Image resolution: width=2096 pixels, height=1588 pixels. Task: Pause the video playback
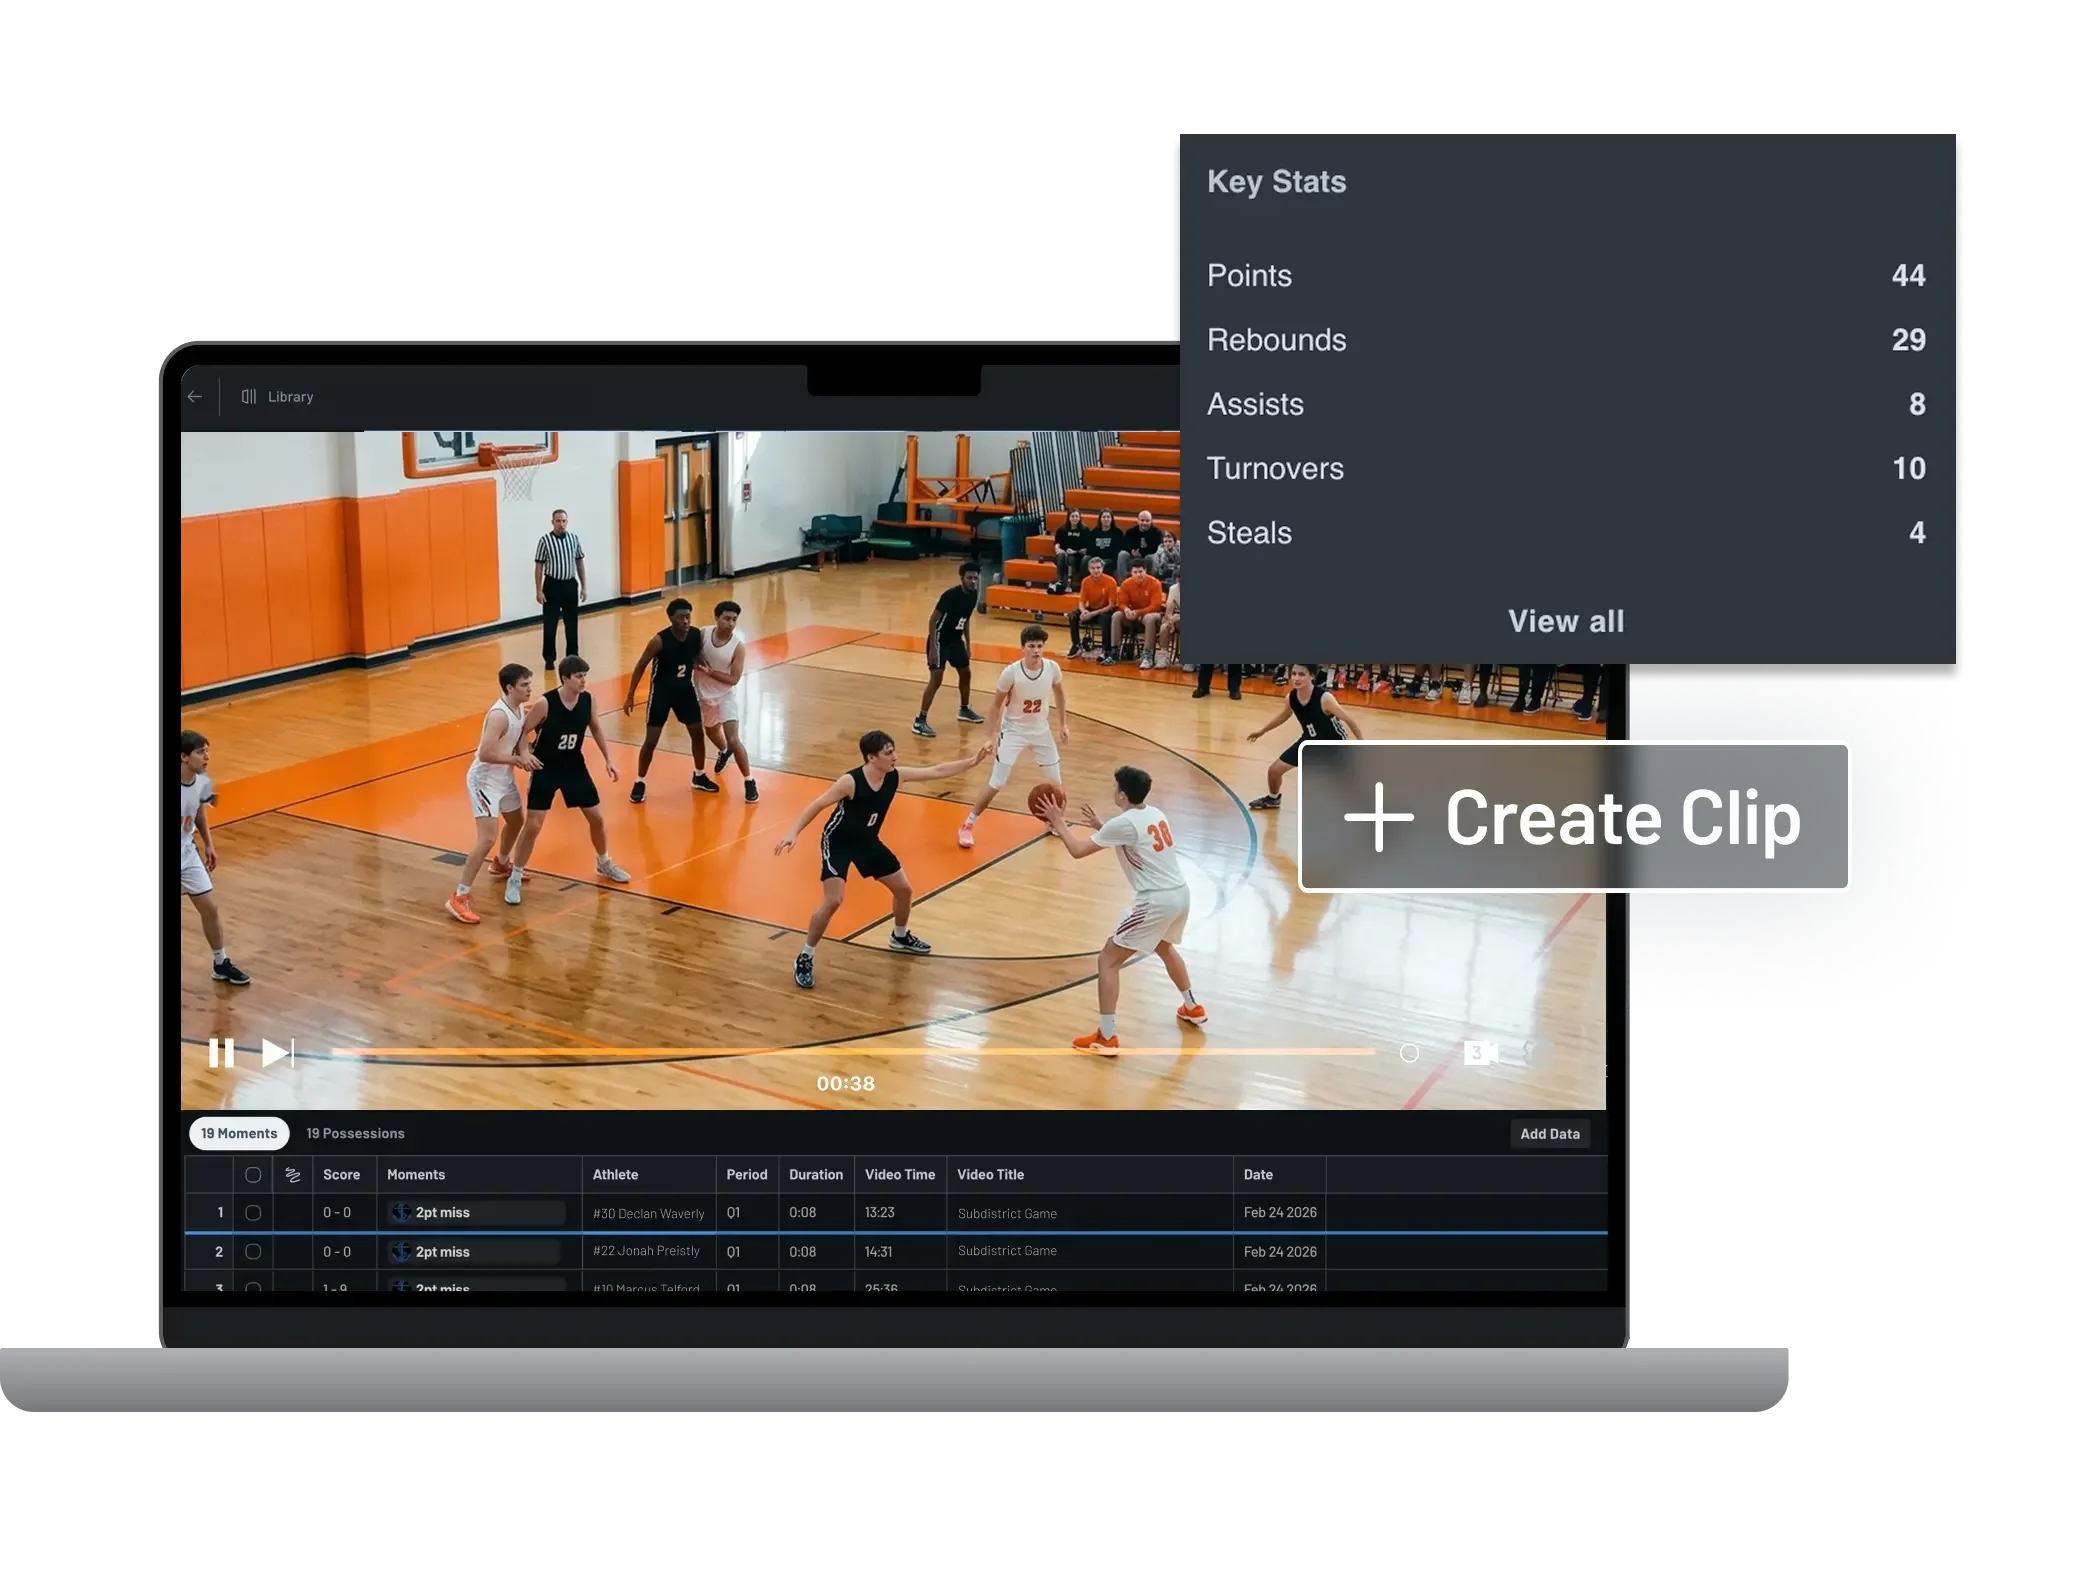click(221, 1053)
